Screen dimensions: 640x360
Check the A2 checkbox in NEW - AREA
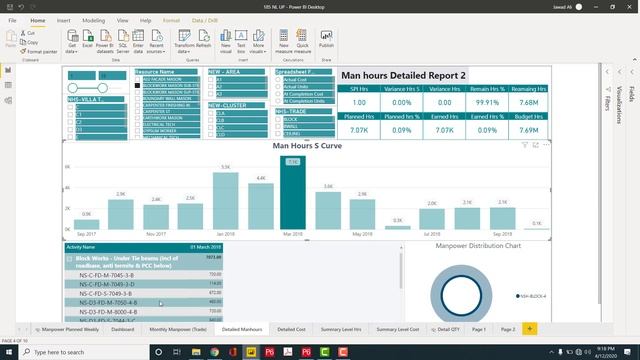tap(211, 87)
